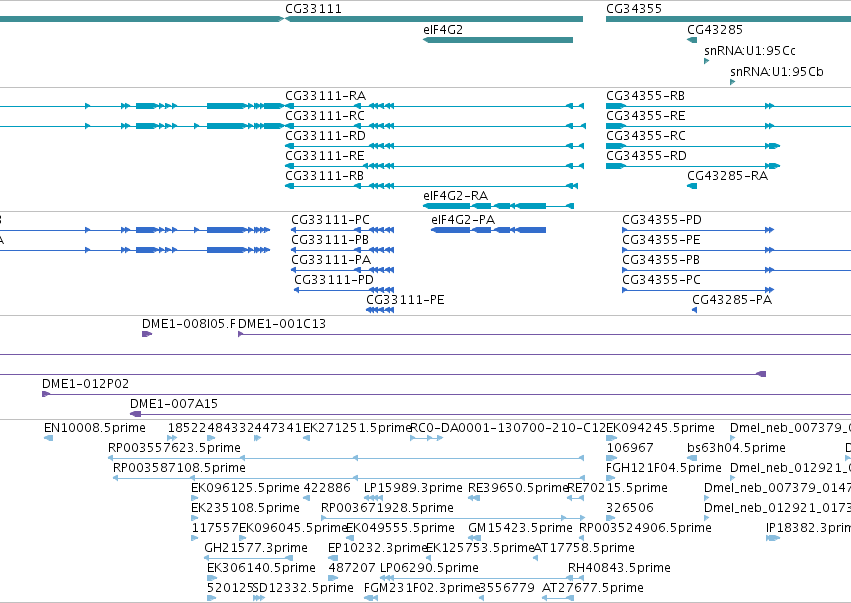Select protein CG34355-PD

coord(698,230)
